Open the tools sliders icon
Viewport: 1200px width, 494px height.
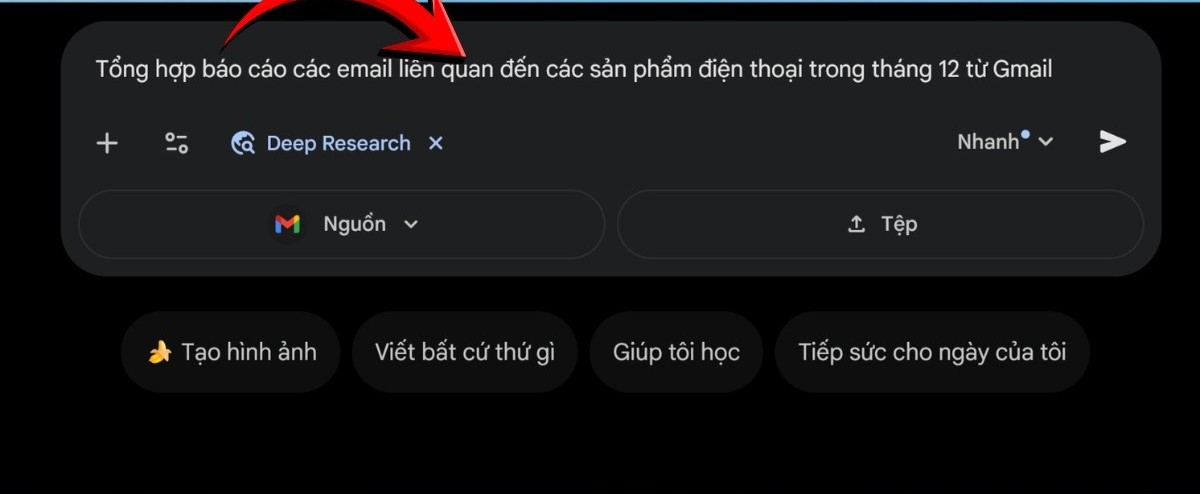pyautogui.click(x=176, y=143)
